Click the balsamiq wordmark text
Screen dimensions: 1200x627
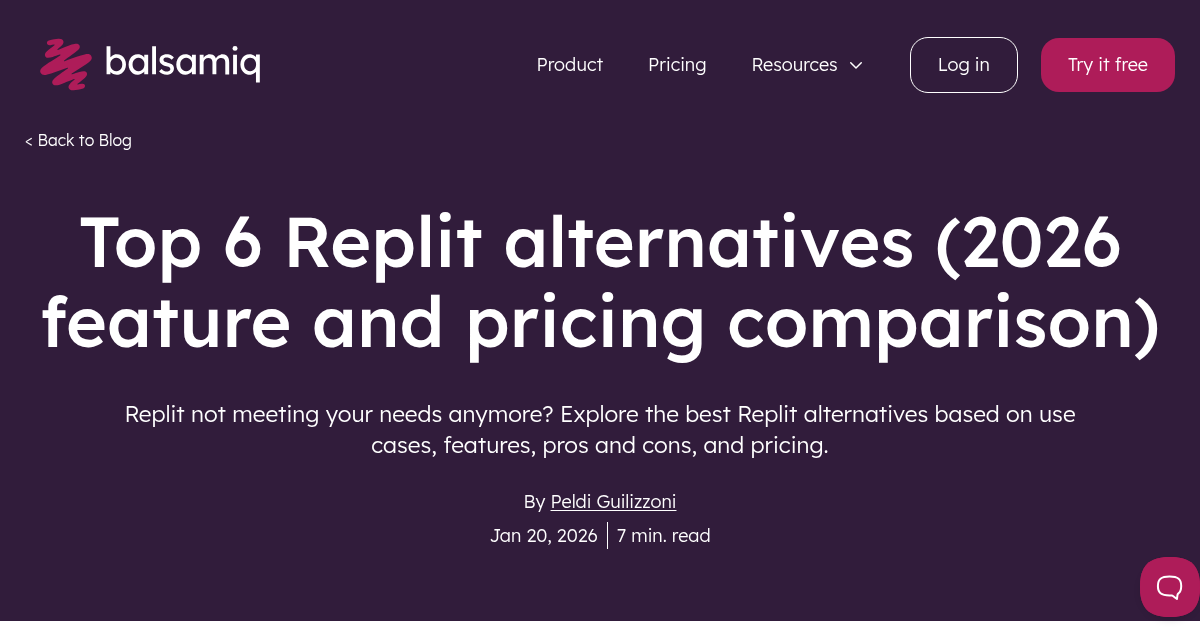pyautogui.click(x=182, y=63)
